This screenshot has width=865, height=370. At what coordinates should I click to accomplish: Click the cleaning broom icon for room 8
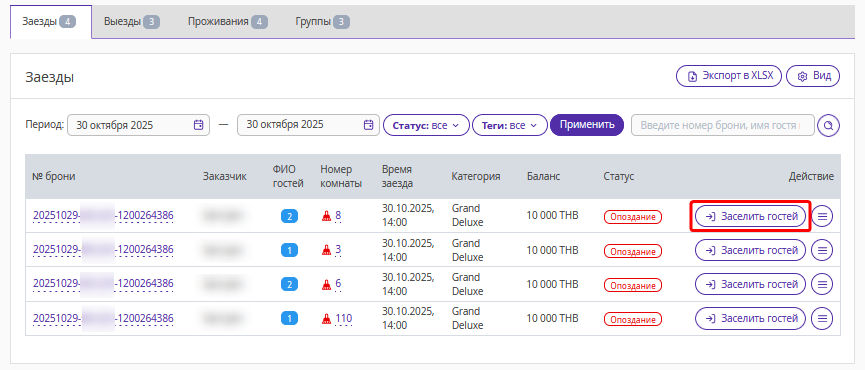(326, 216)
